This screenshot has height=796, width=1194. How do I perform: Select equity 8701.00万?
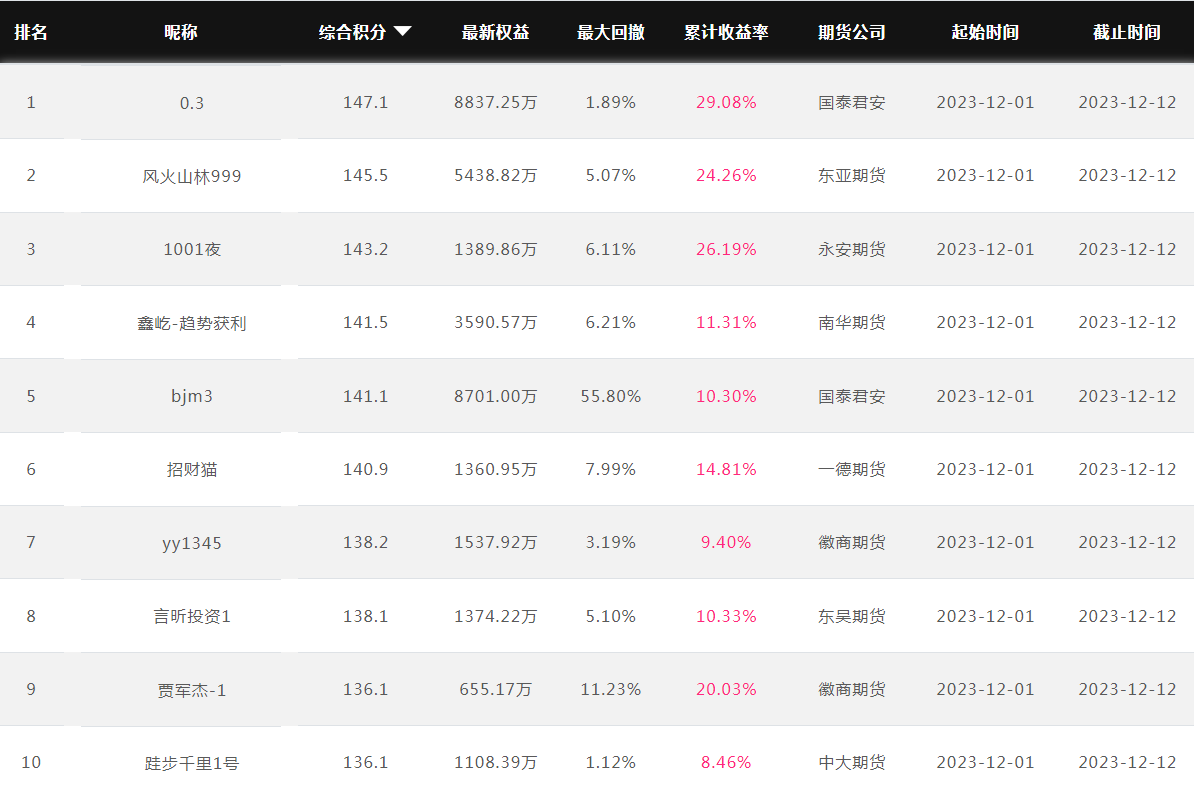(496, 396)
